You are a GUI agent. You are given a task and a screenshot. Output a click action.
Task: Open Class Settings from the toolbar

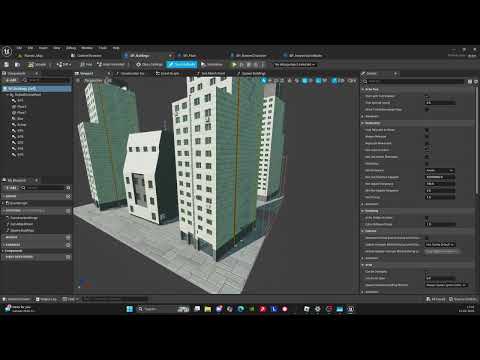click(149, 64)
